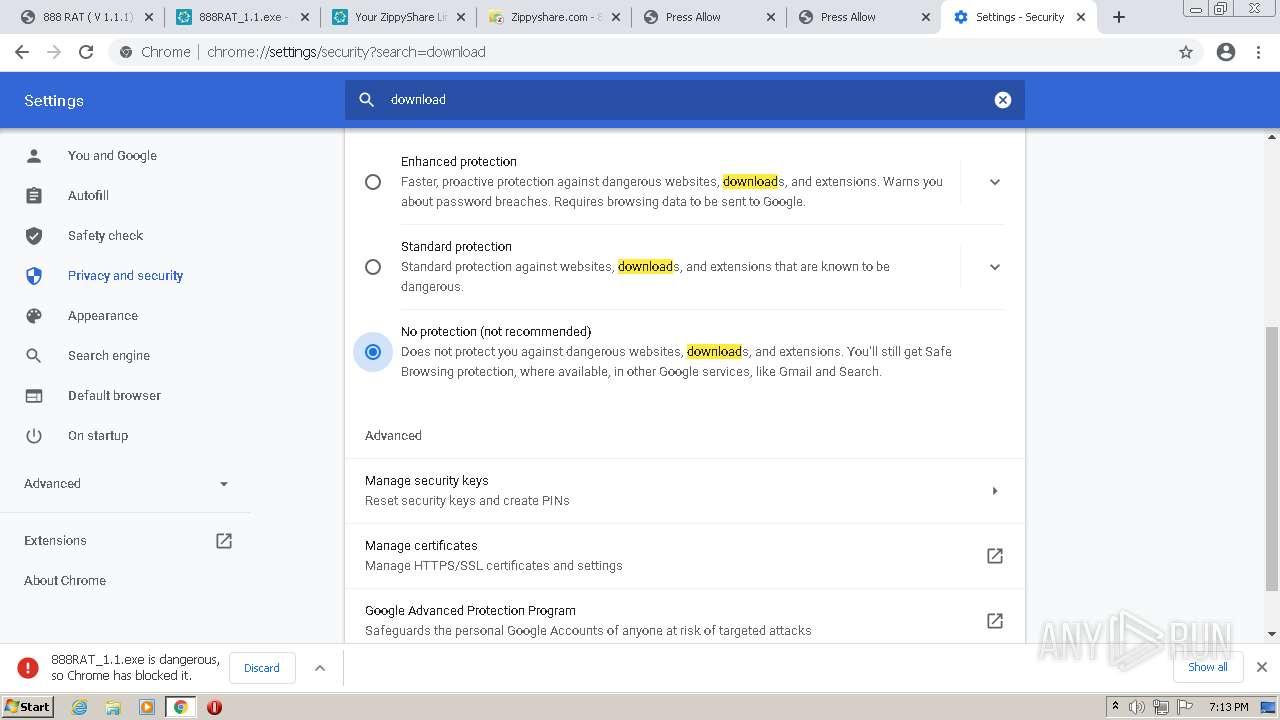Select No protection radio button
Image resolution: width=1280 pixels, height=720 pixels.
click(373, 352)
